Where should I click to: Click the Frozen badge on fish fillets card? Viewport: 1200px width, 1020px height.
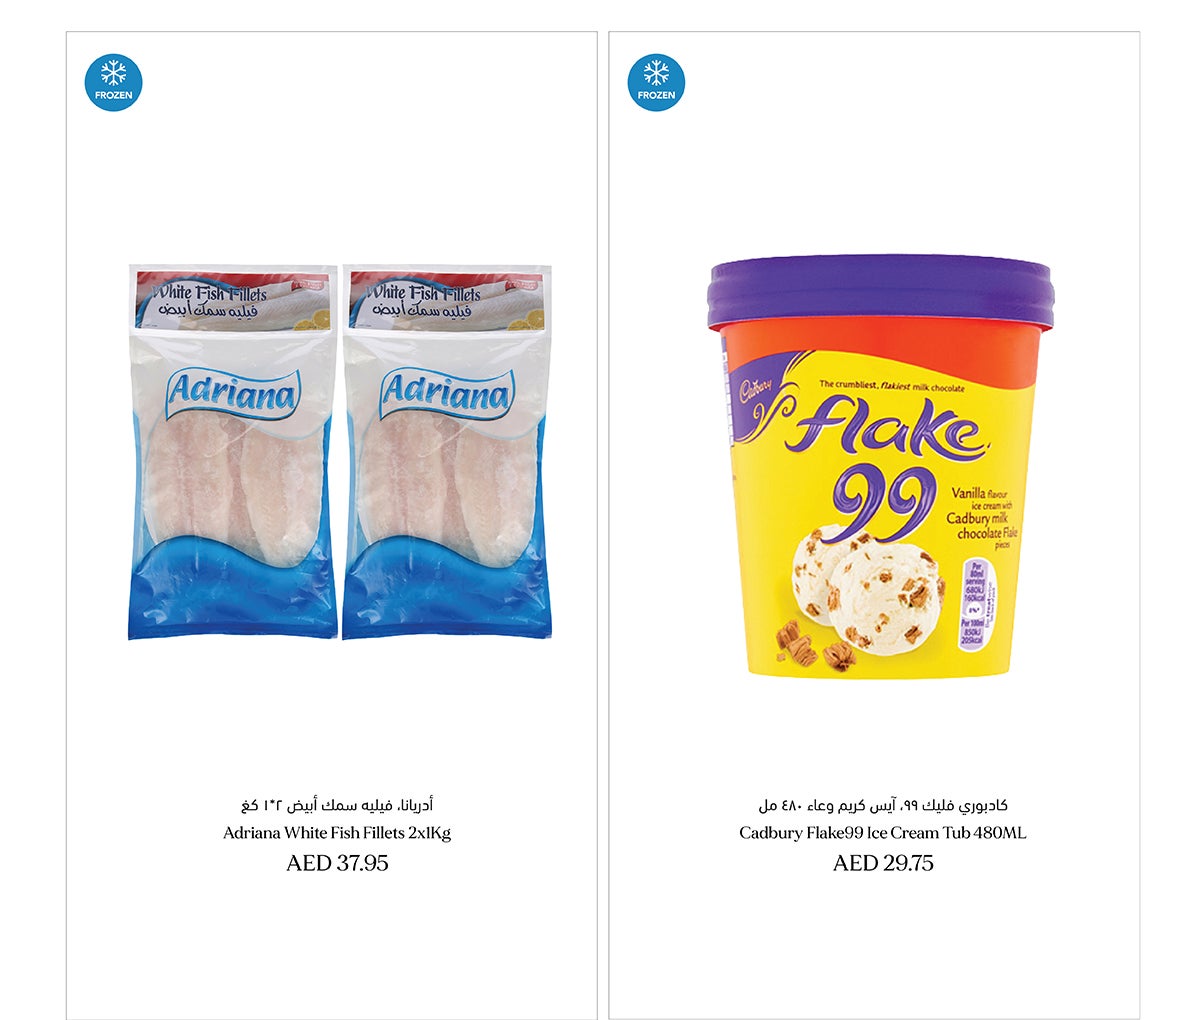pos(113,82)
